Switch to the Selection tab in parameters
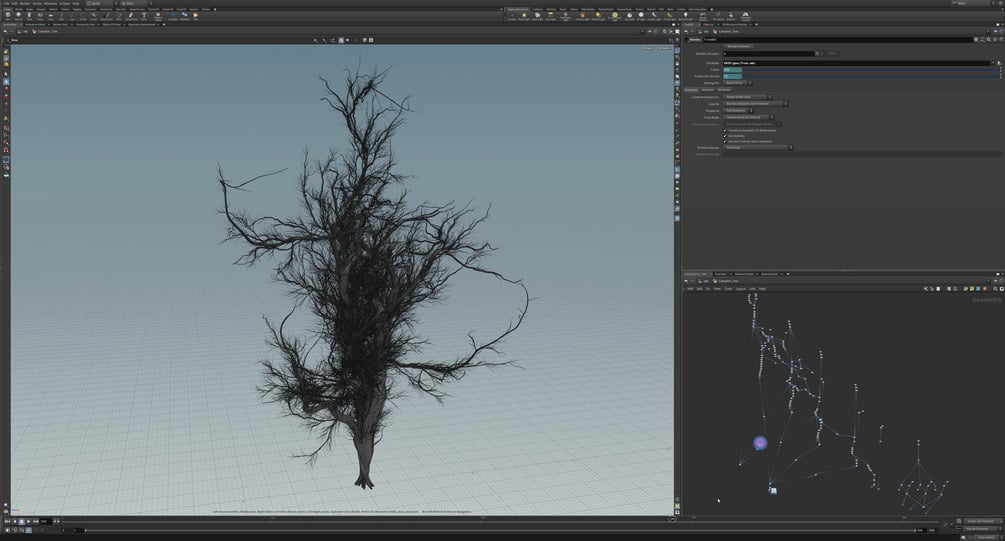The width and height of the screenshot is (1005, 541). [x=705, y=89]
